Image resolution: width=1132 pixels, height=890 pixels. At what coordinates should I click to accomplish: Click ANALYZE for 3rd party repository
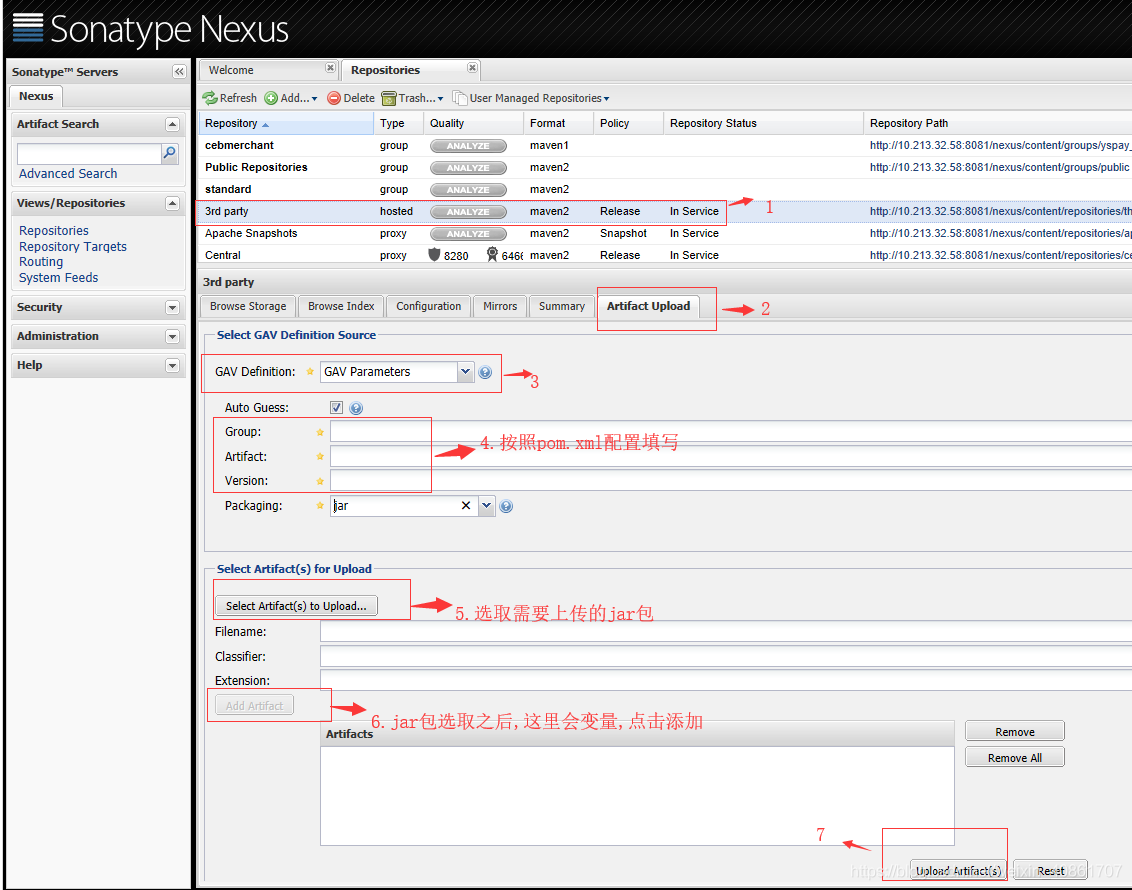point(468,211)
